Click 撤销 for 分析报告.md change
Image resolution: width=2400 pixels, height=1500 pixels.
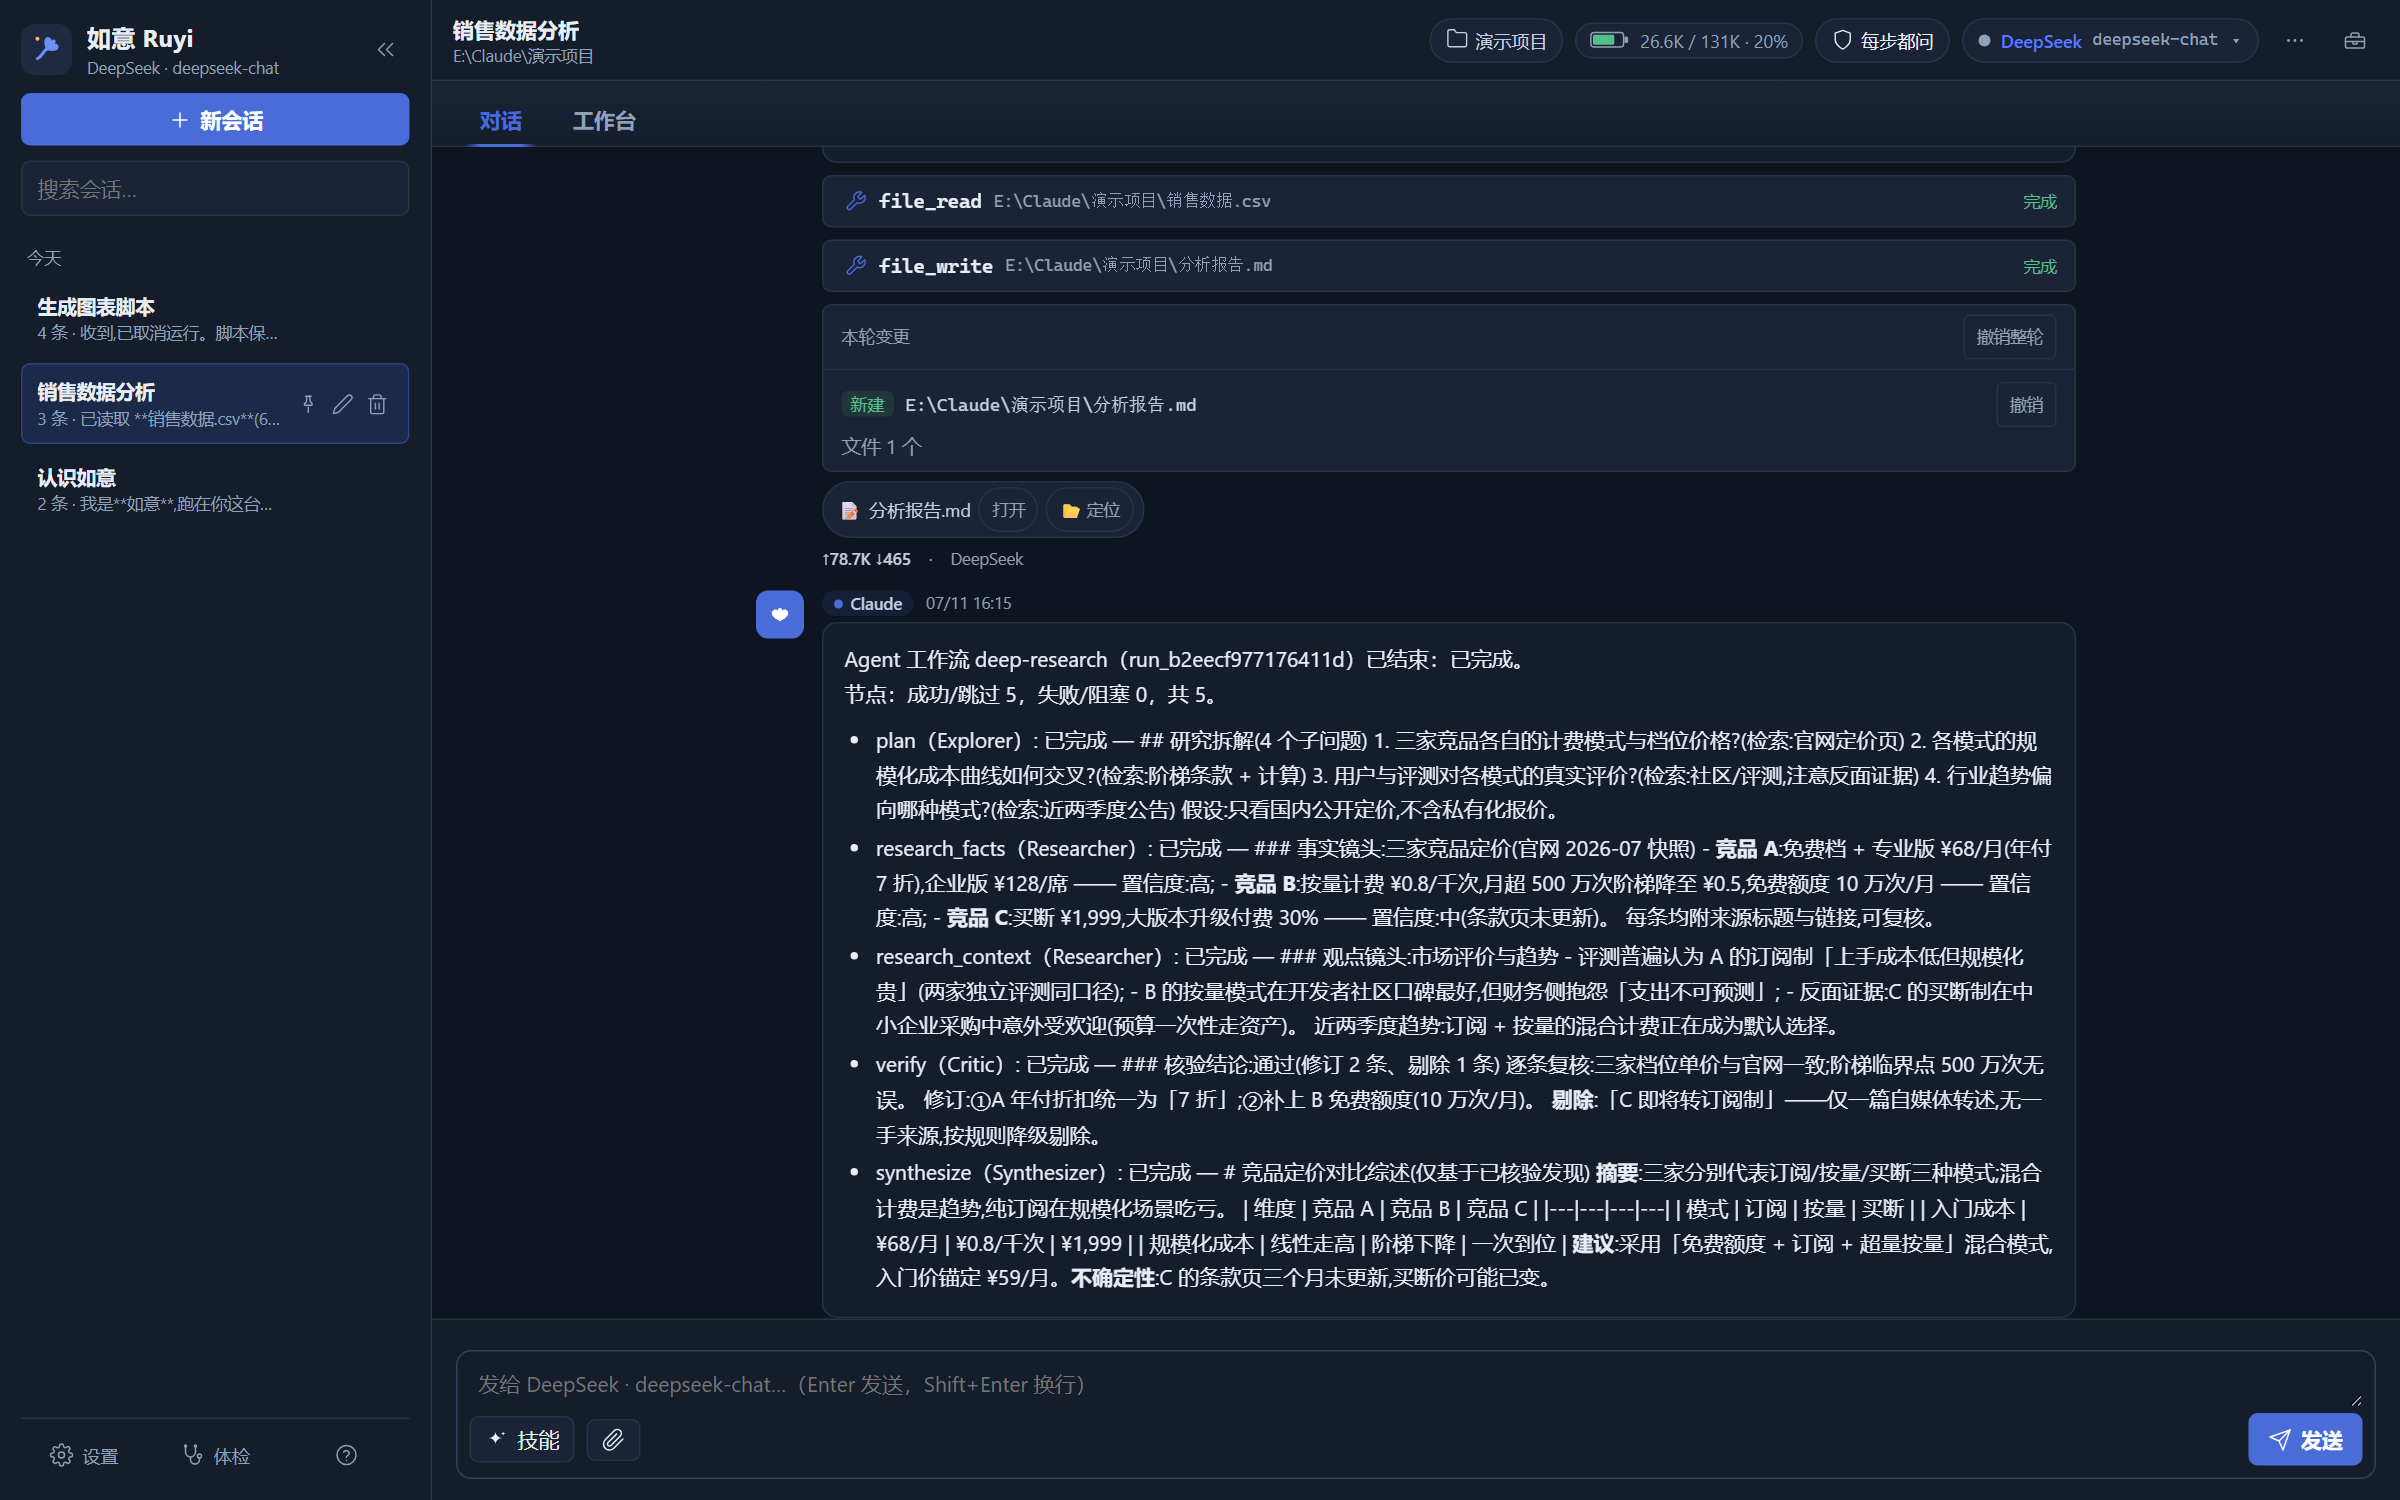tap(2026, 405)
